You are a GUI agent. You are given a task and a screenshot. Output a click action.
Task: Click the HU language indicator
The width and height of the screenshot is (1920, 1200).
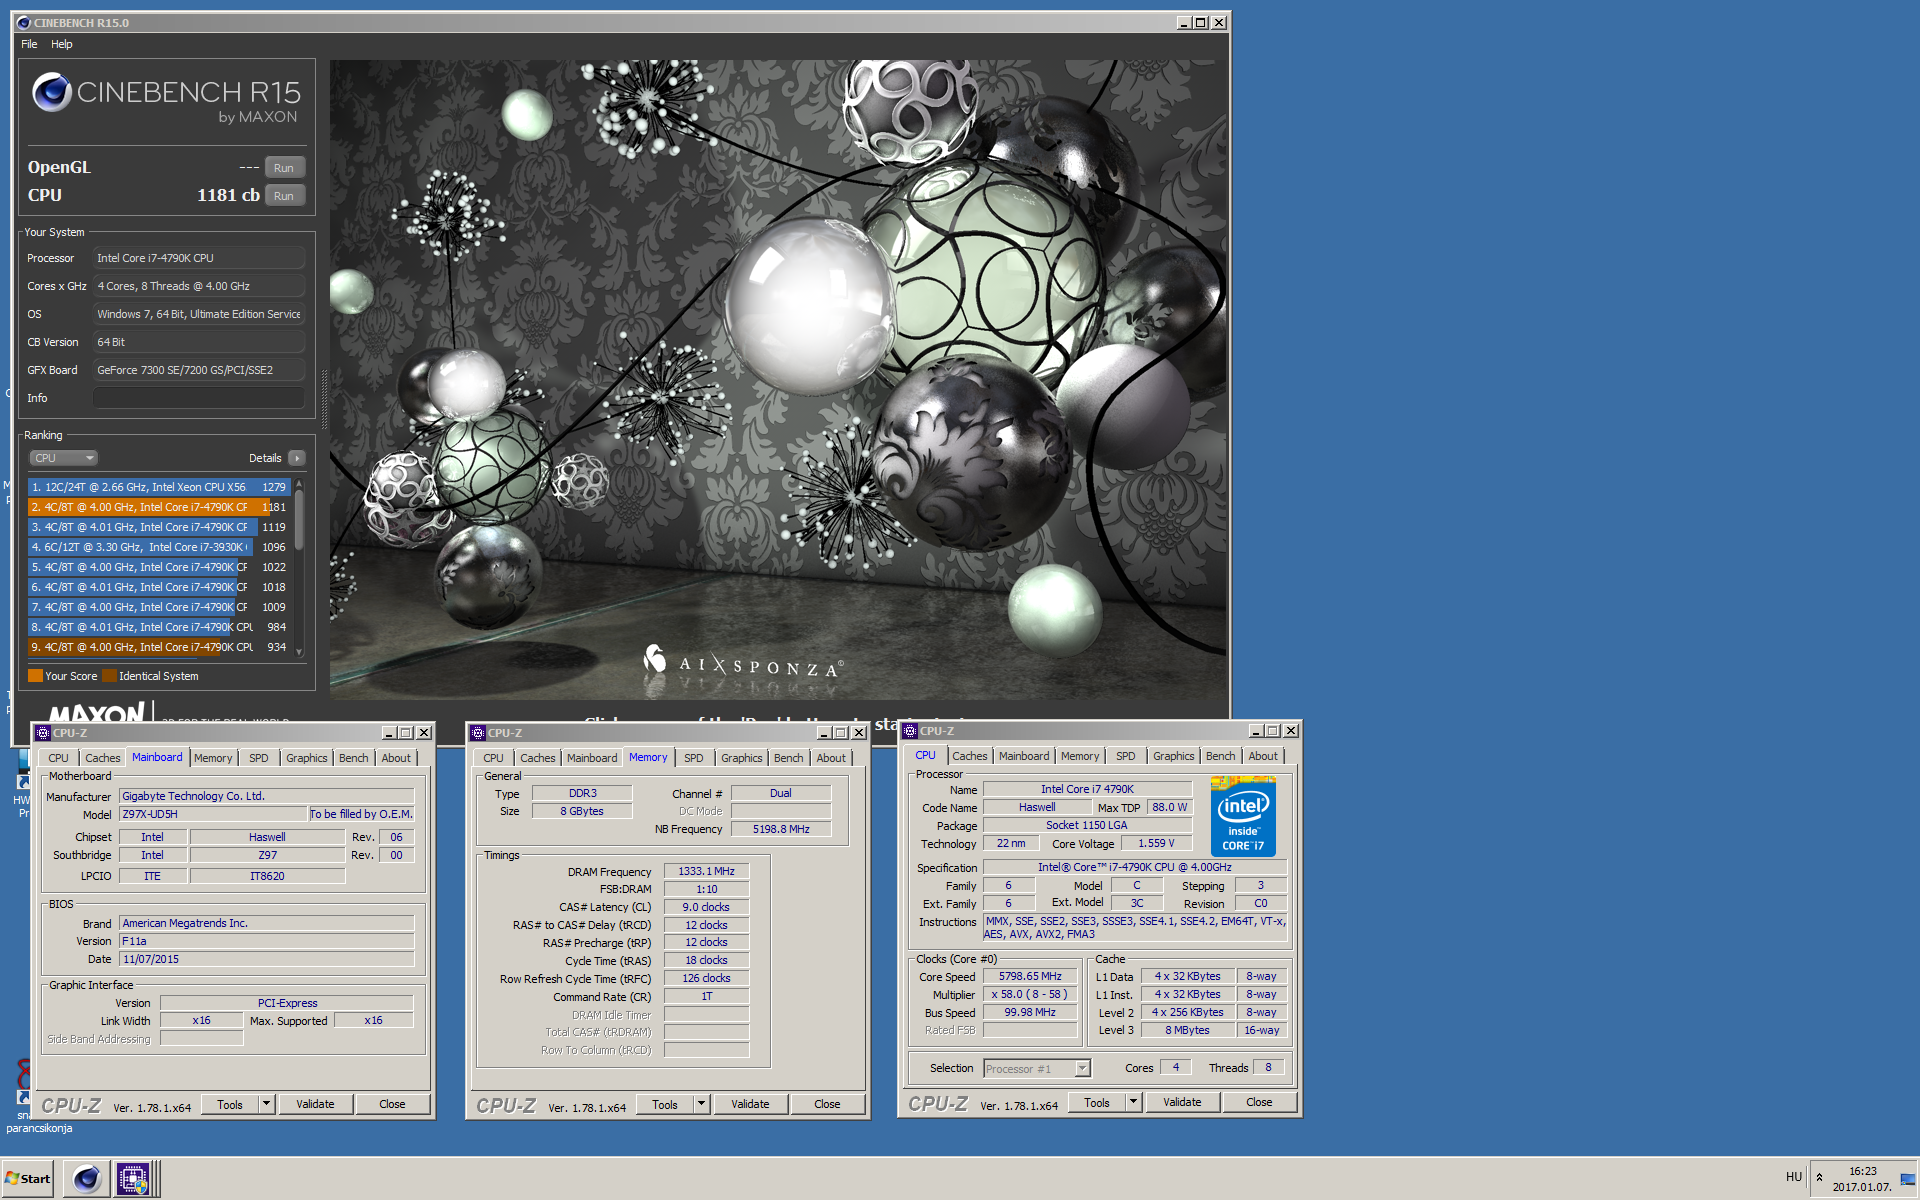coord(1794,1177)
